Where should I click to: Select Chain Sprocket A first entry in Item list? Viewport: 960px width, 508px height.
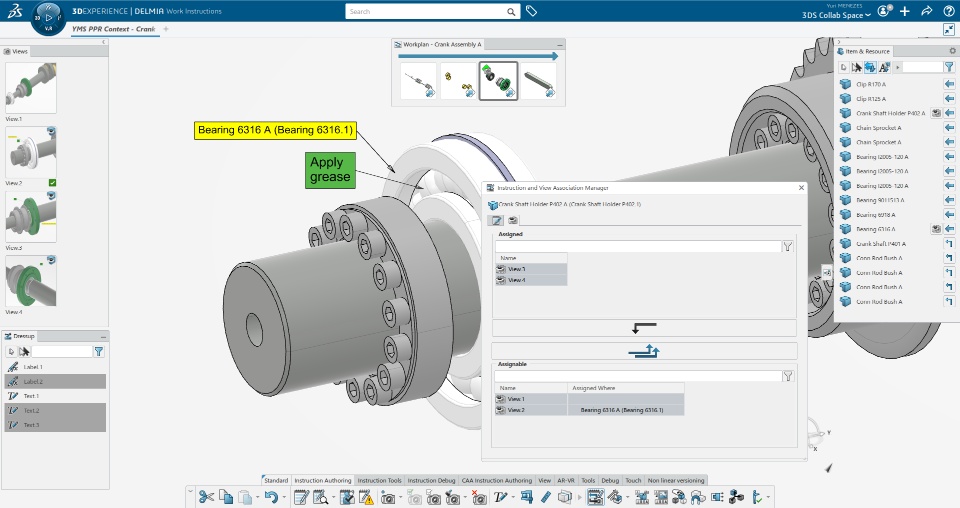(878, 128)
